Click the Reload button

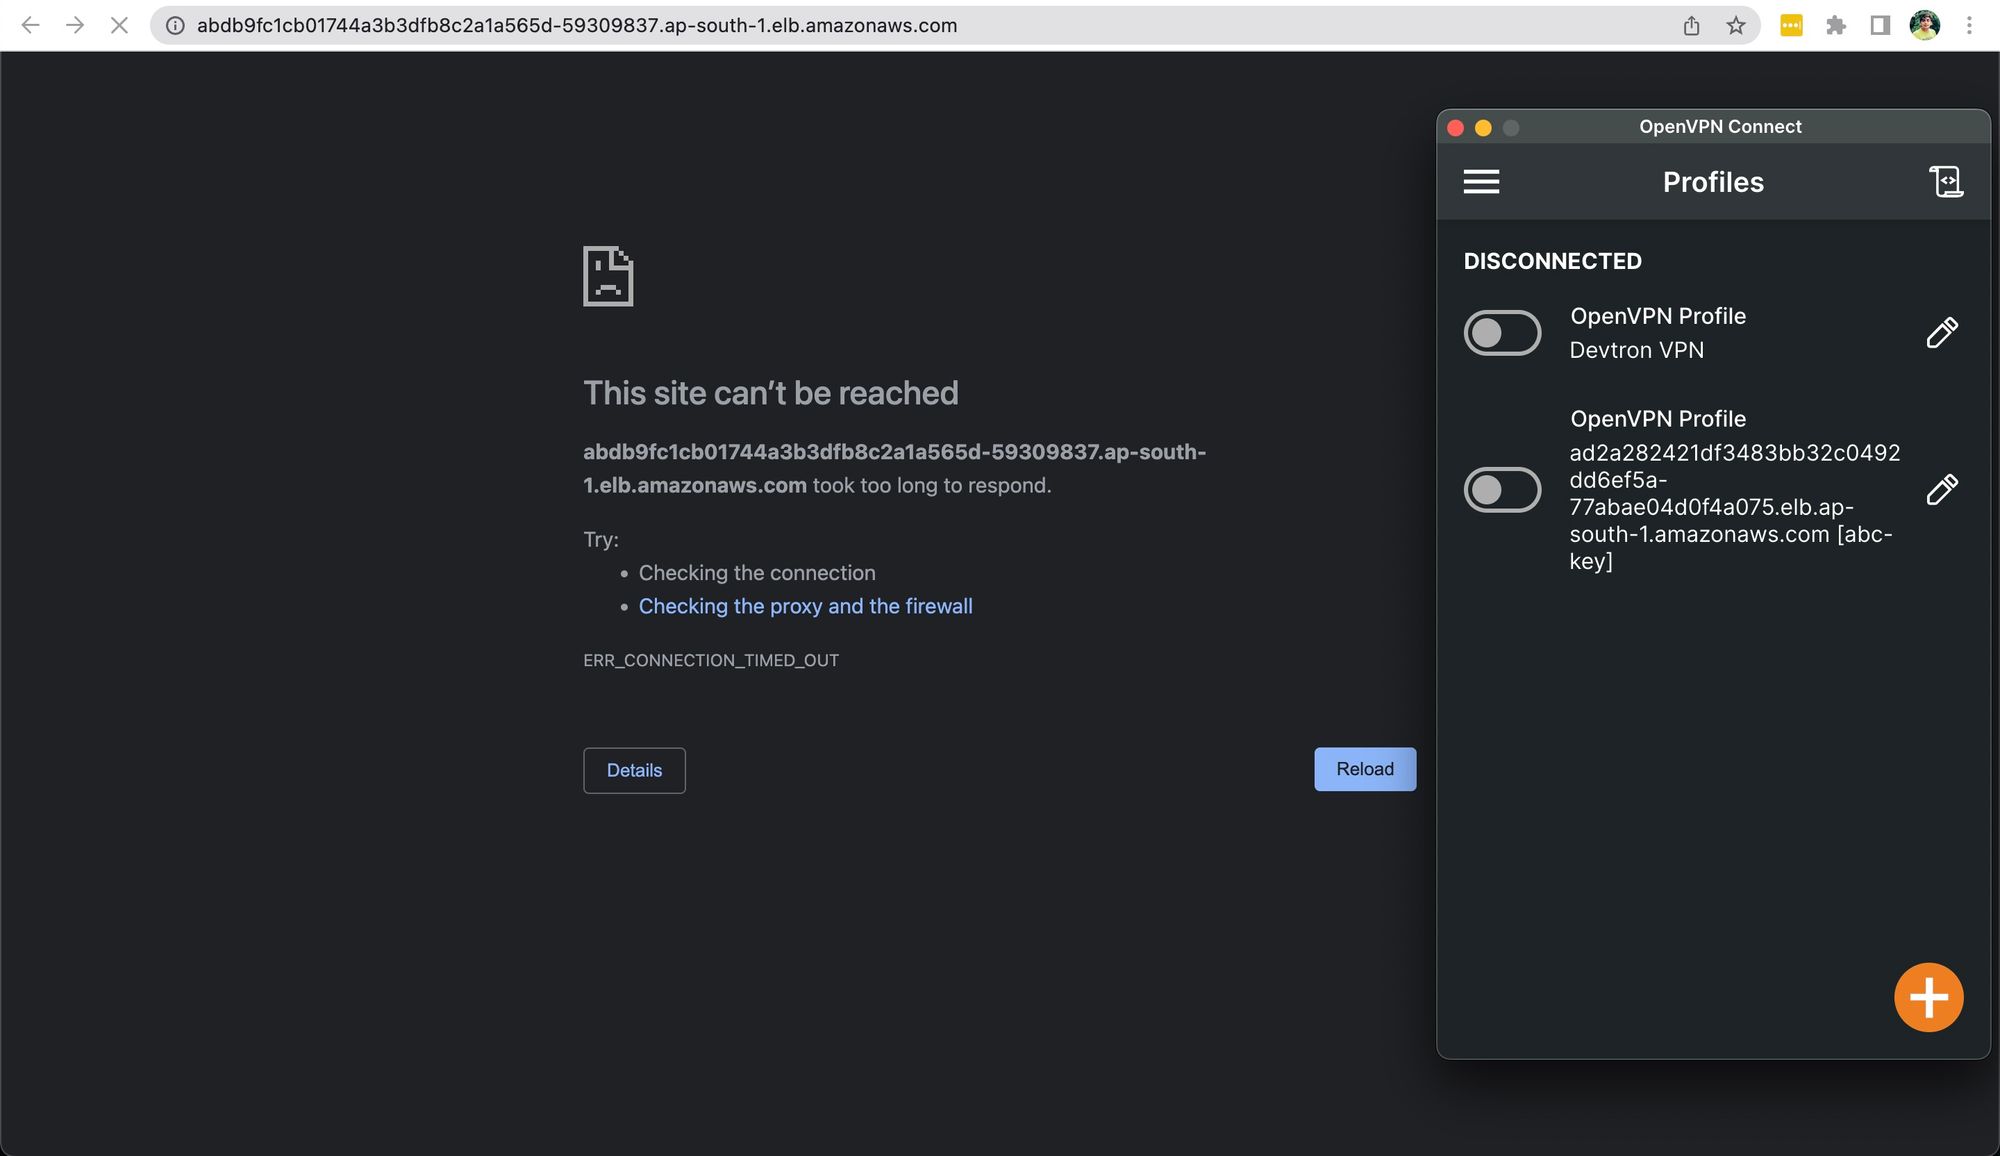(1363, 769)
